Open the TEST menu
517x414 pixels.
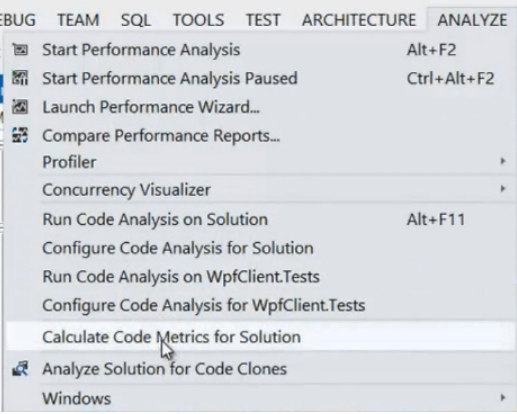coord(263,20)
